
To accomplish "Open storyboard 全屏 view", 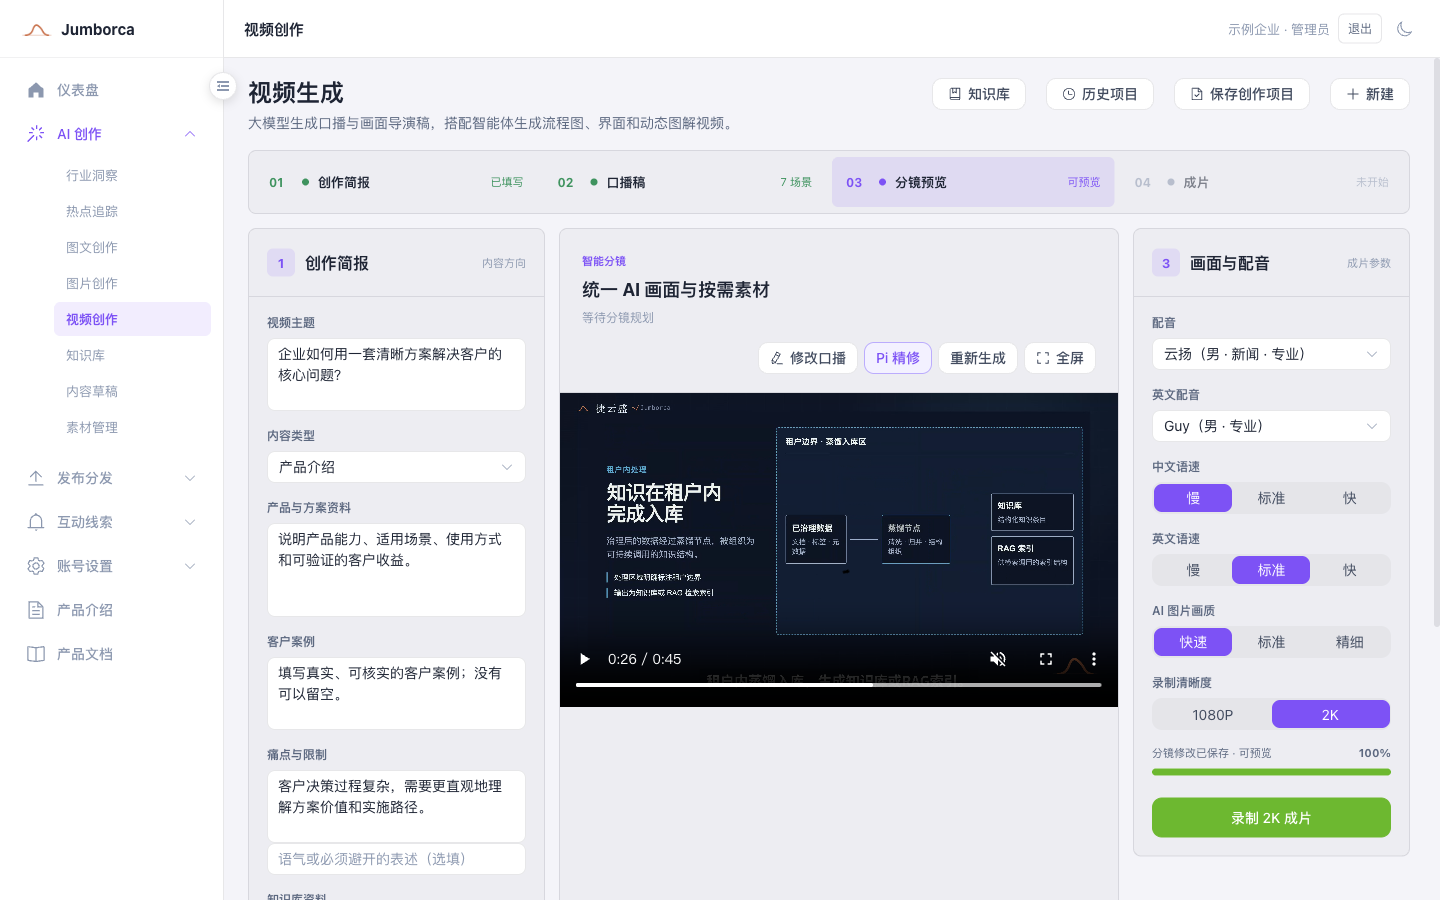I will [x=1060, y=358].
